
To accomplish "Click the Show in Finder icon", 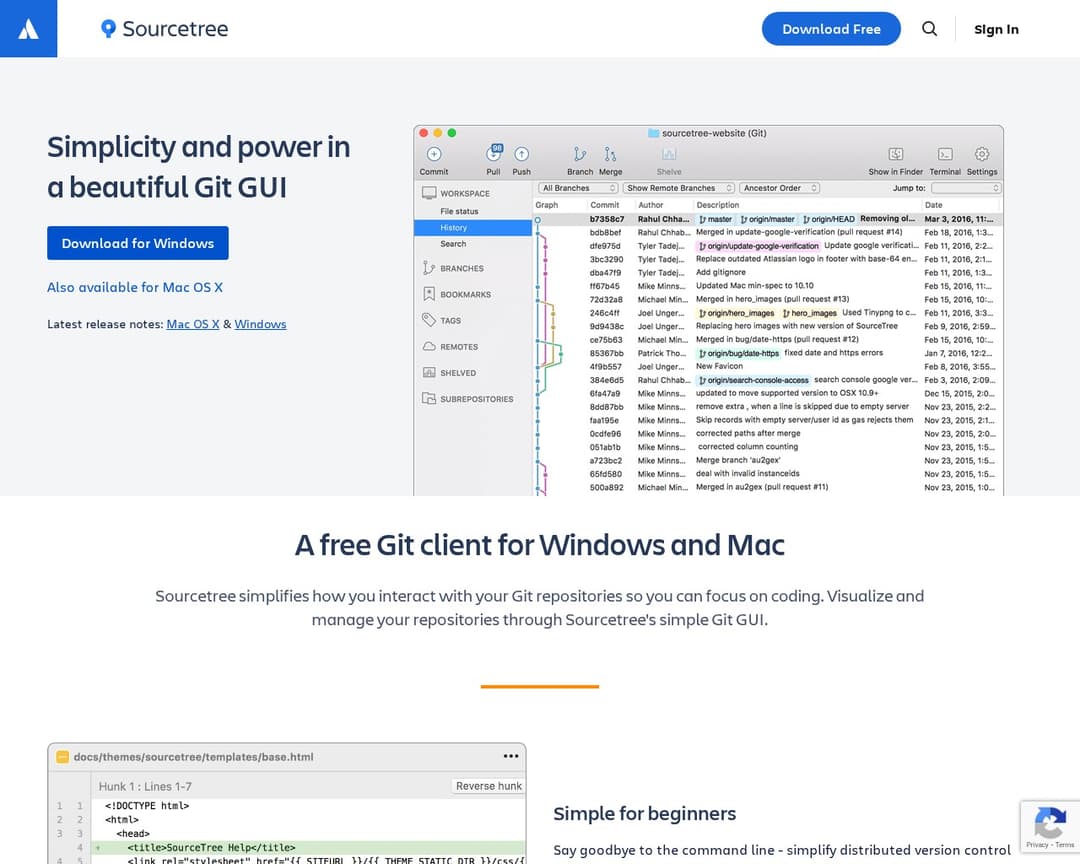I will (895, 154).
